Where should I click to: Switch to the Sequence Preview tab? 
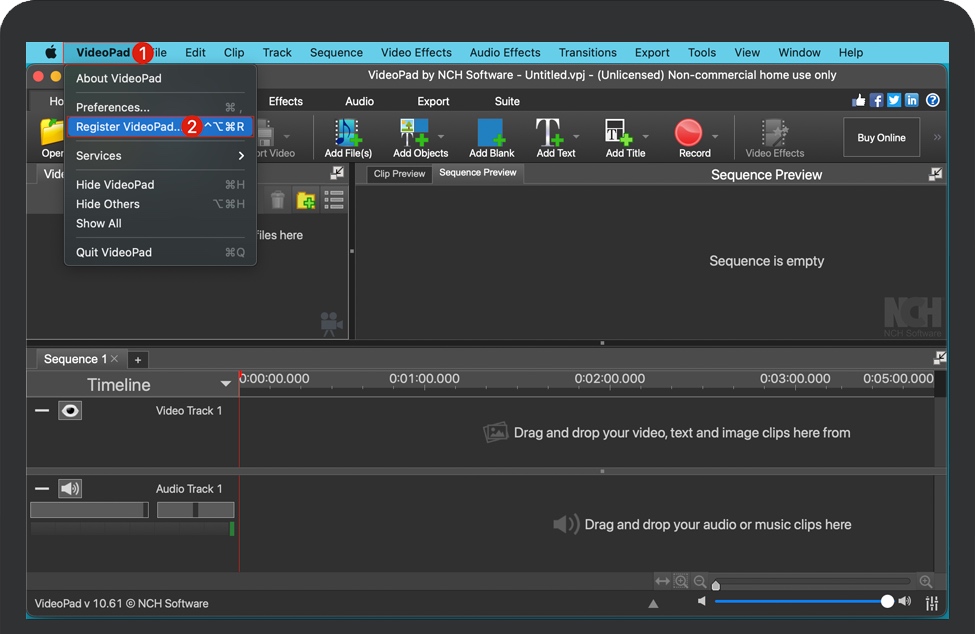point(480,172)
